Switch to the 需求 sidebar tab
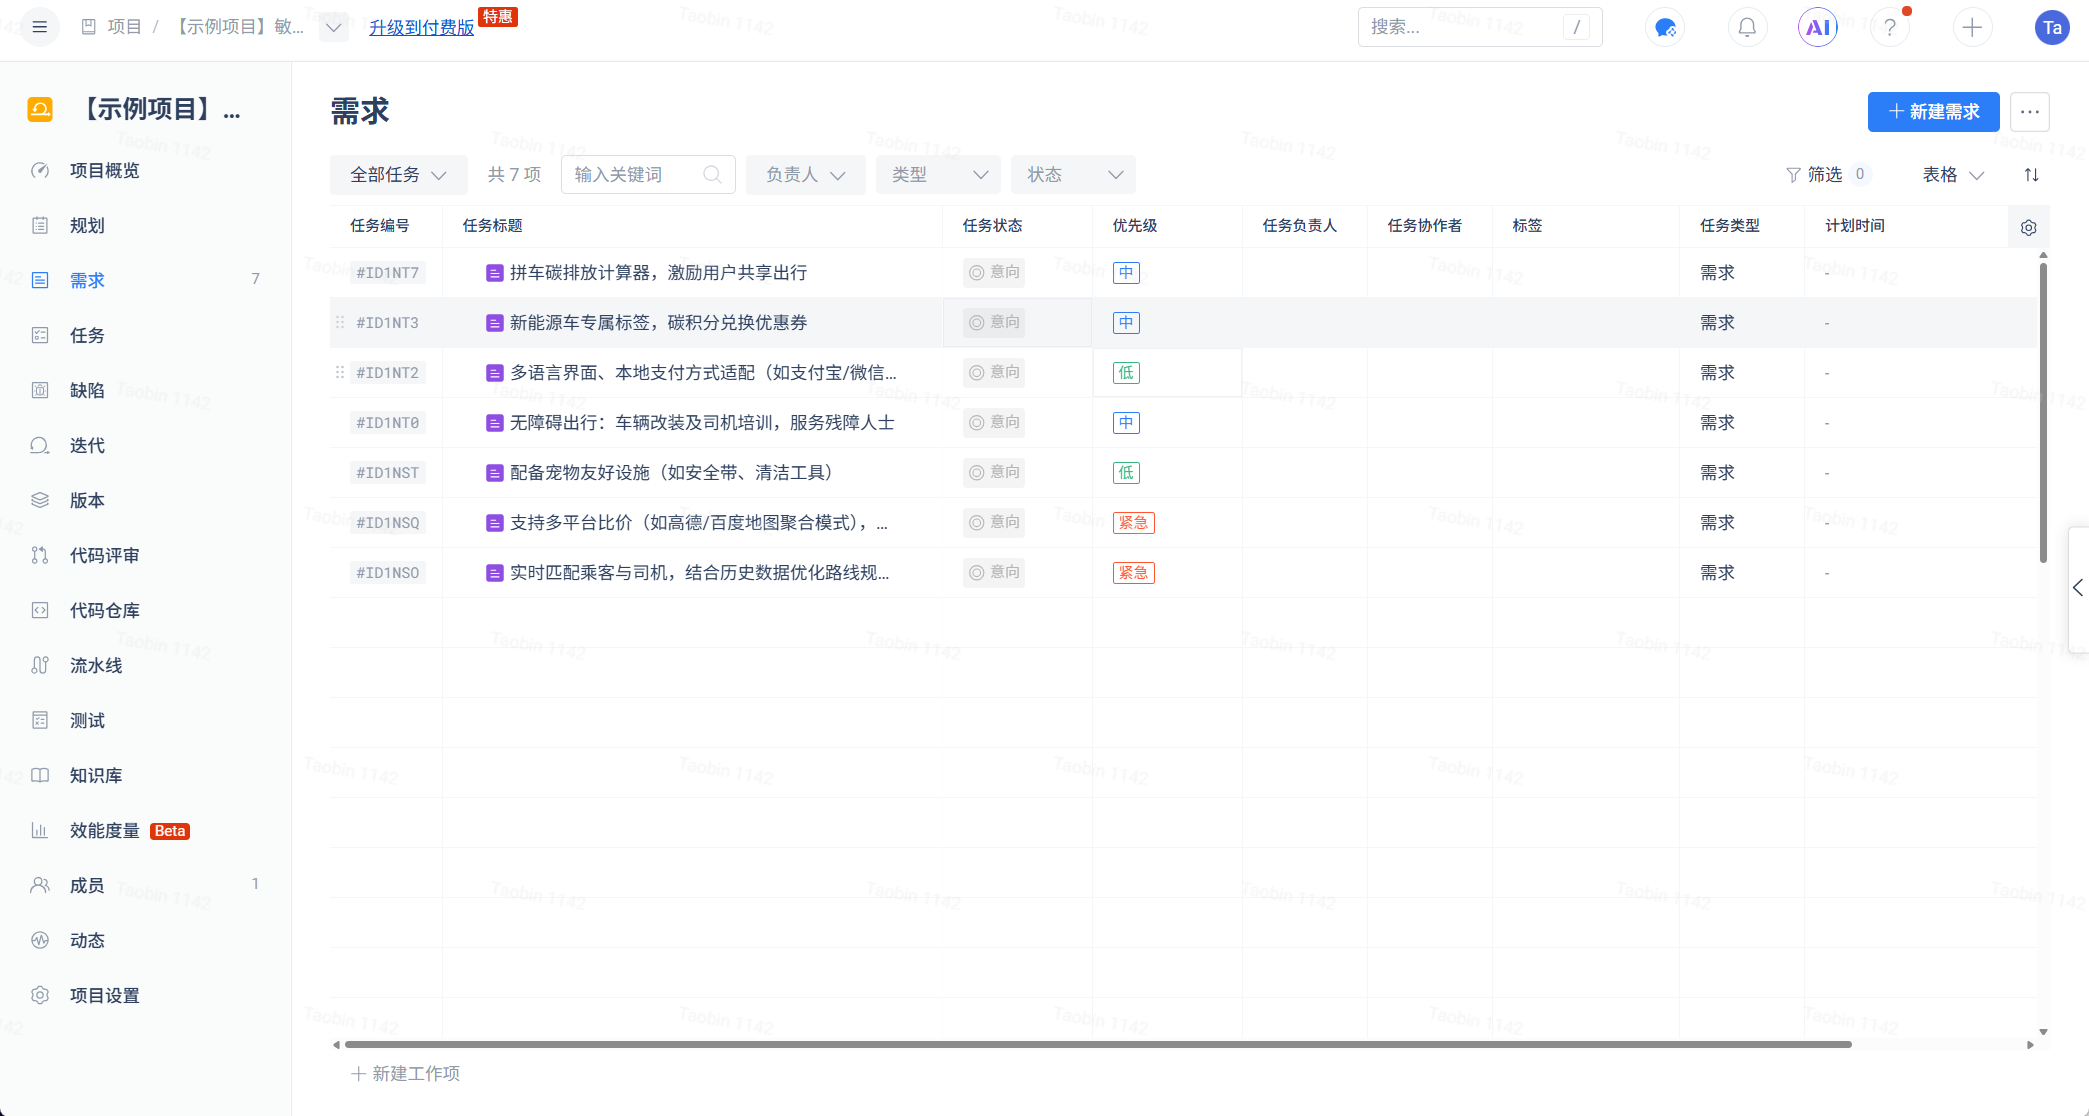The width and height of the screenshot is (2089, 1116). tap(87, 280)
